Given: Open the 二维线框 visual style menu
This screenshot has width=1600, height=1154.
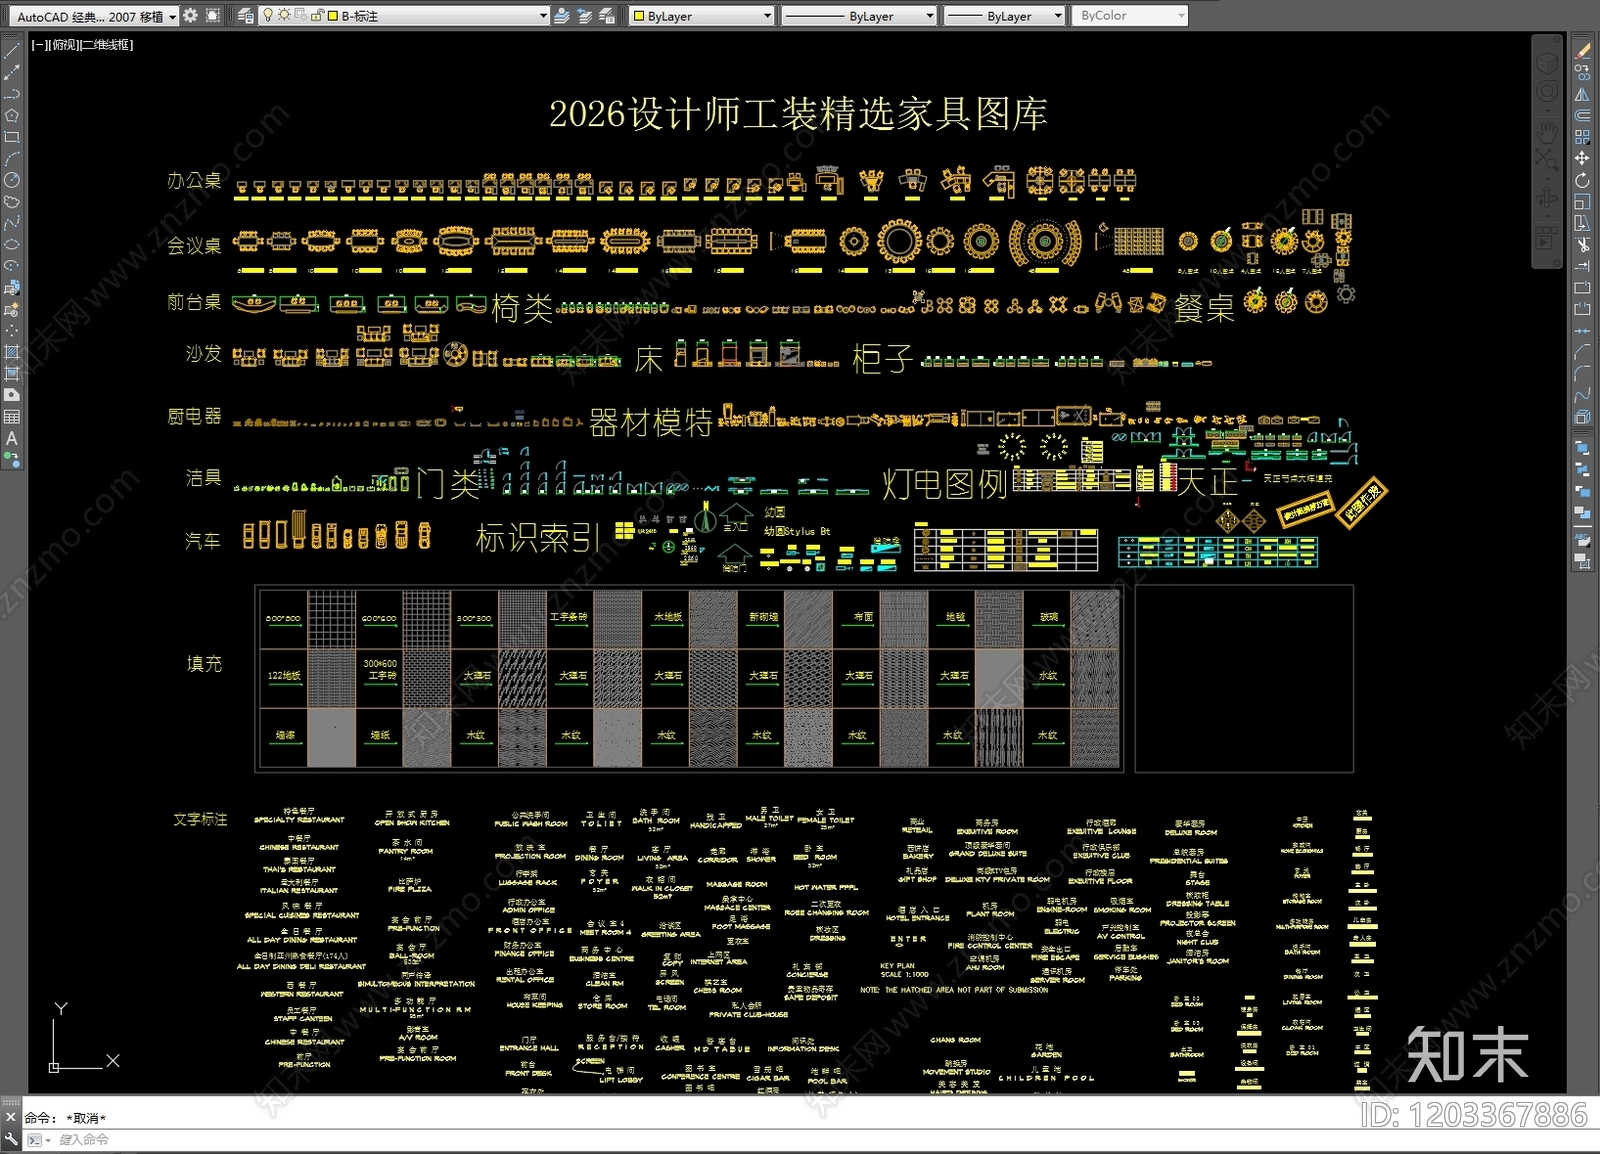Looking at the screenshot, I should (106, 45).
